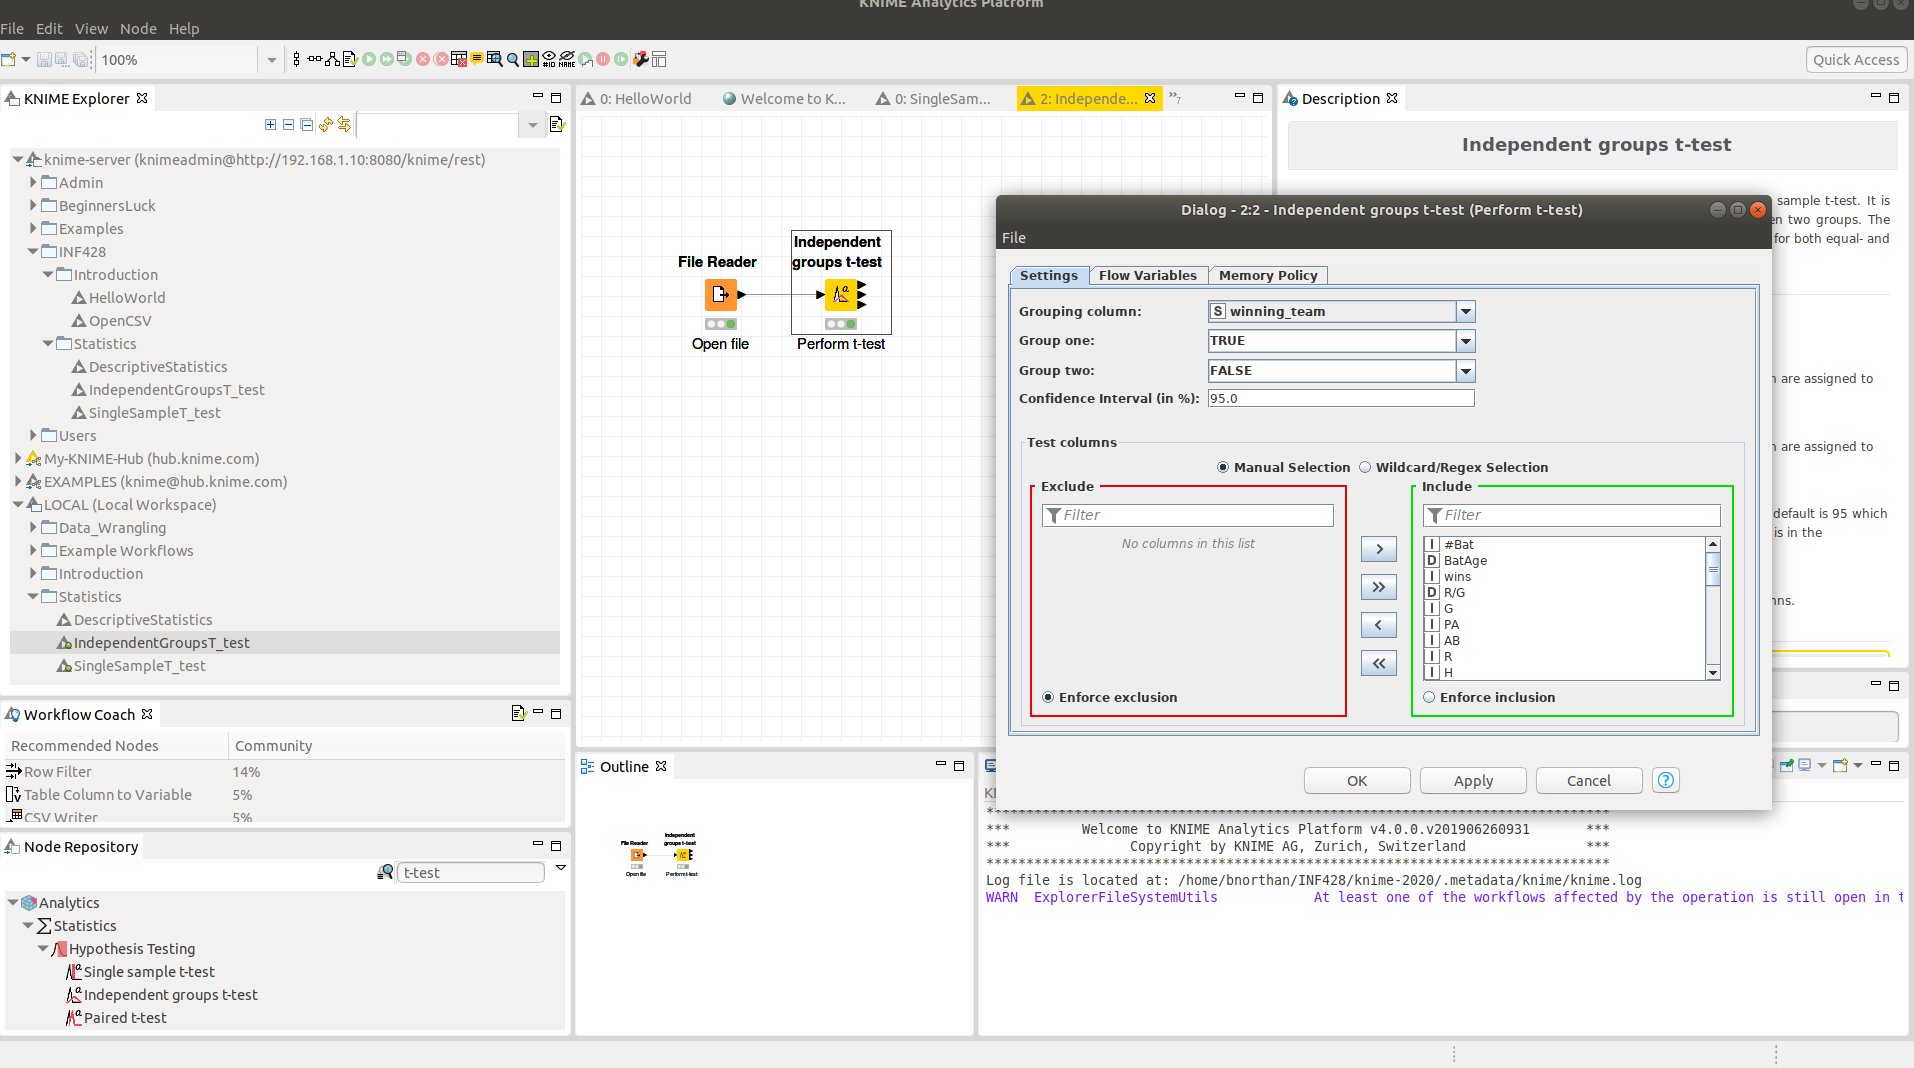The width and height of the screenshot is (1914, 1068).
Task: Click the Independent groups t-test node icon
Action: 841,294
